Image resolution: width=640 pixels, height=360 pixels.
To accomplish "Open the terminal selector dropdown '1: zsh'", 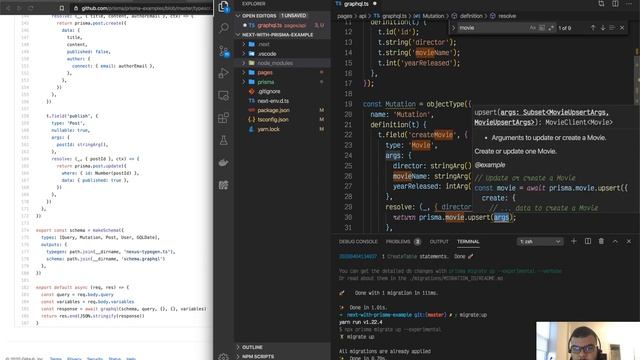I will tap(540, 242).
